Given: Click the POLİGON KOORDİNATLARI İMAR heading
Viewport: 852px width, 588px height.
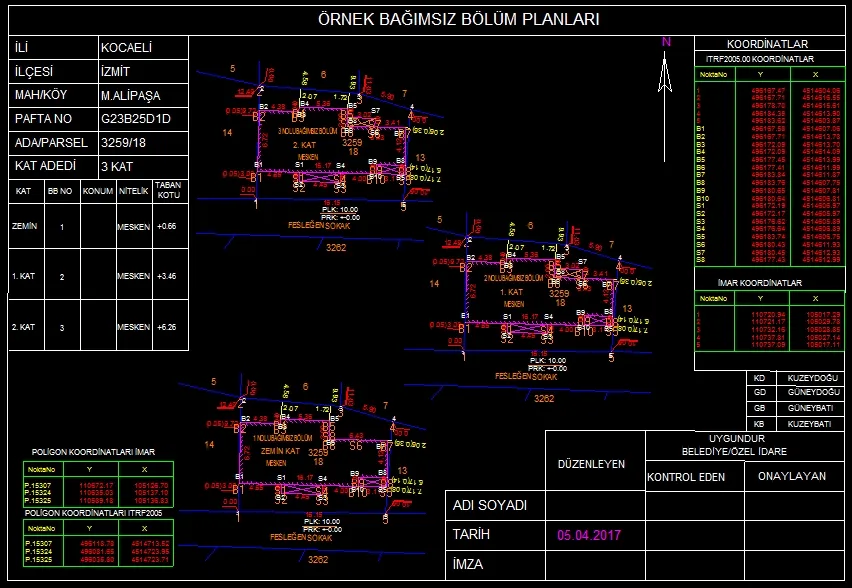Looking at the screenshot, I should (x=93, y=452).
